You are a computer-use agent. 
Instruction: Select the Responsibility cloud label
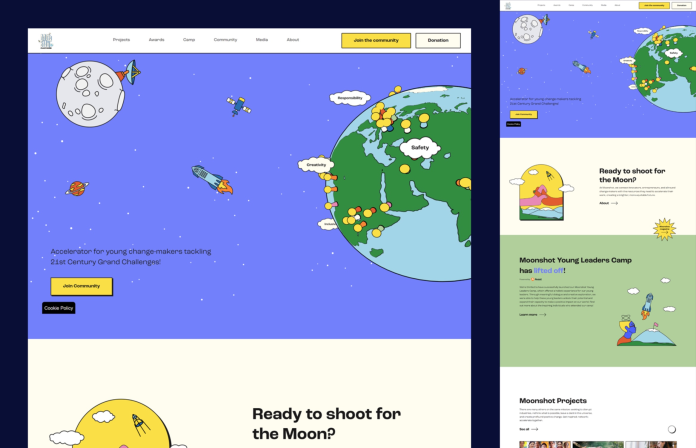(350, 98)
